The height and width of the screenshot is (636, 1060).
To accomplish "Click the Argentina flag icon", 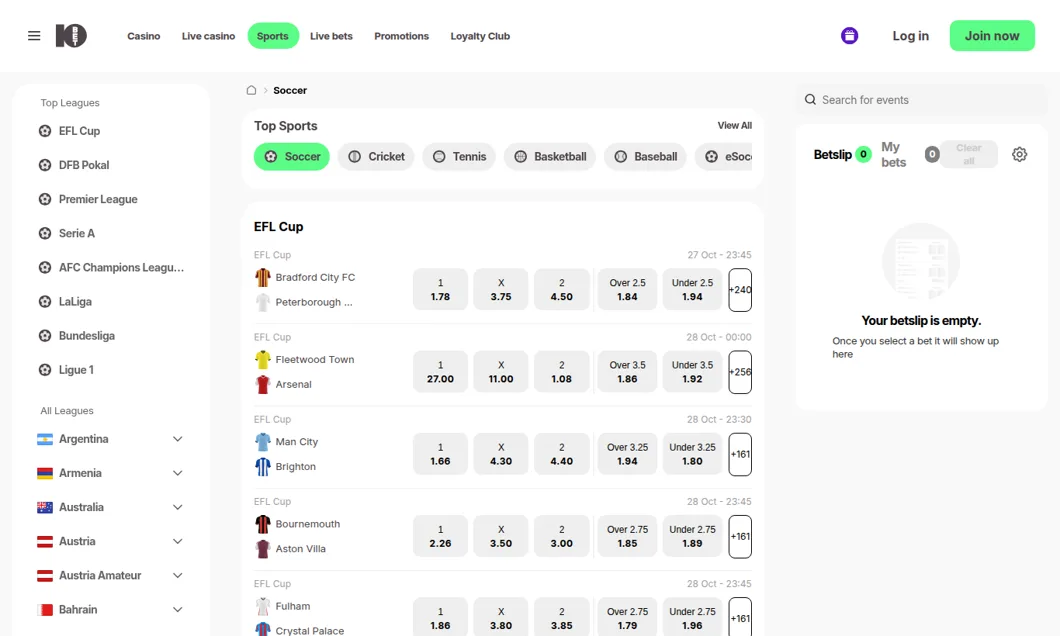I will (45, 439).
